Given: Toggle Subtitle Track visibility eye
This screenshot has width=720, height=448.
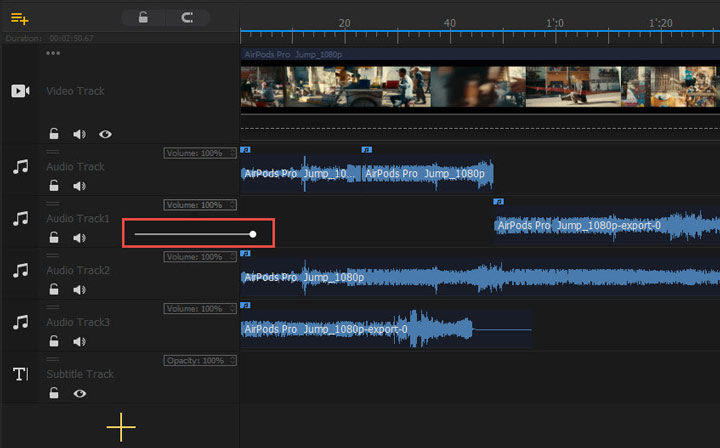Looking at the screenshot, I should tap(80, 394).
